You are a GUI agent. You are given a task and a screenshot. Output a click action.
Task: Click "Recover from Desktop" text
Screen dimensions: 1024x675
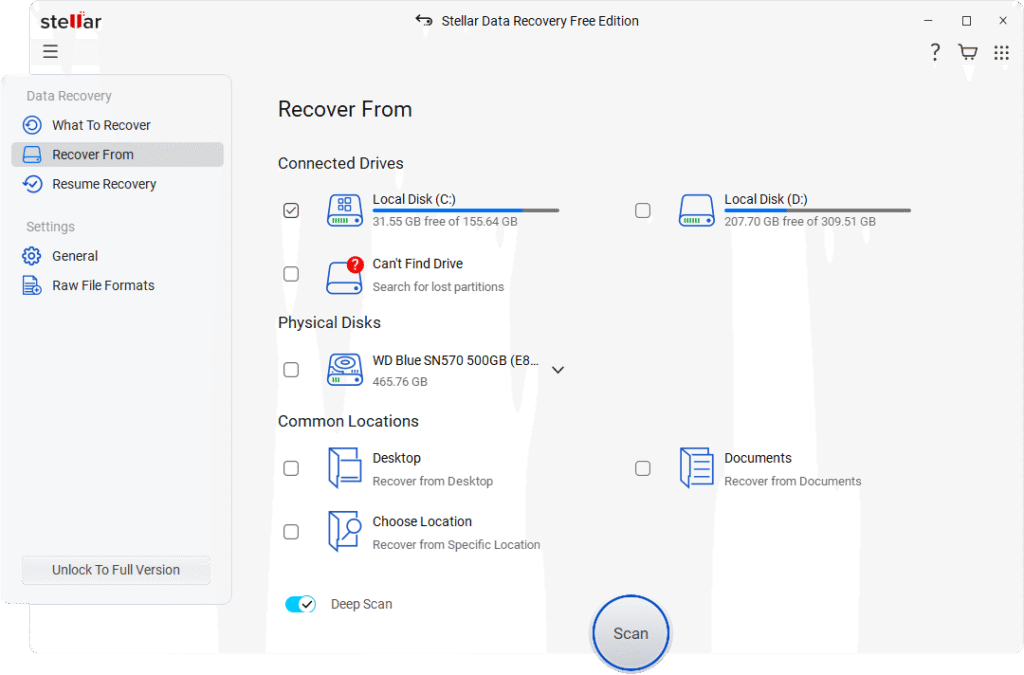[432, 481]
